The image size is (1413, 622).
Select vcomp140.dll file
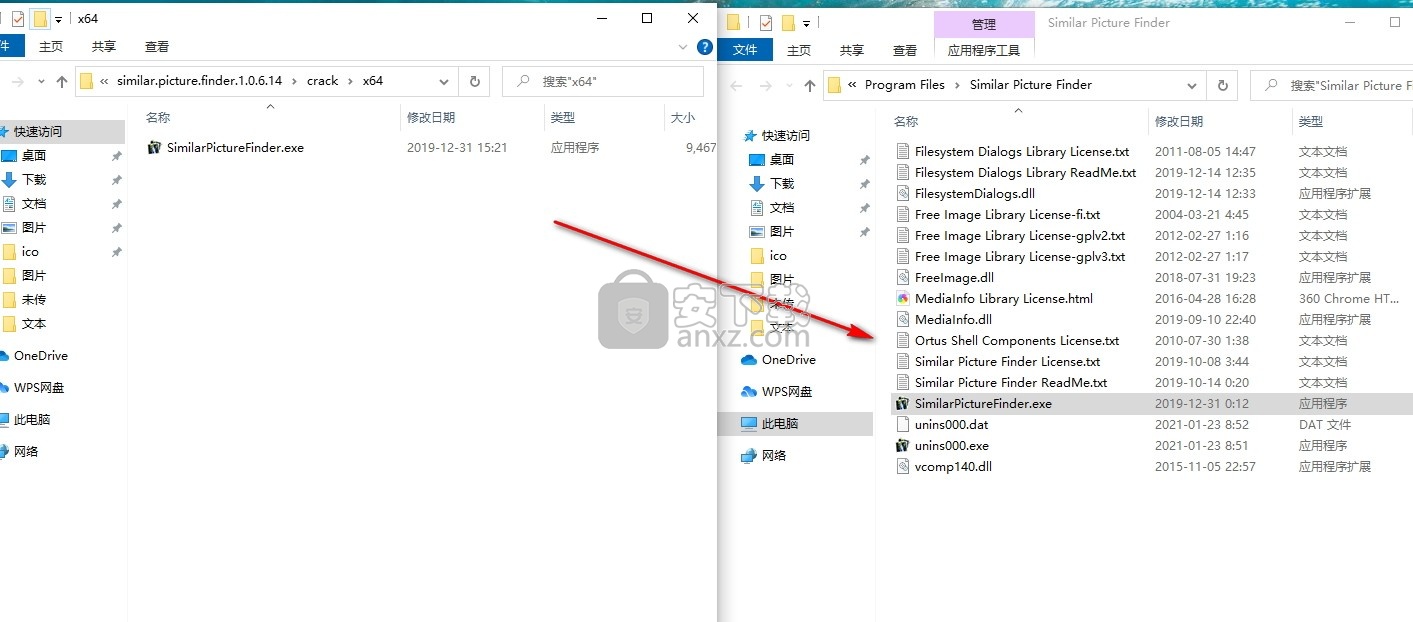pyautogui.click(x=953, y=467)
